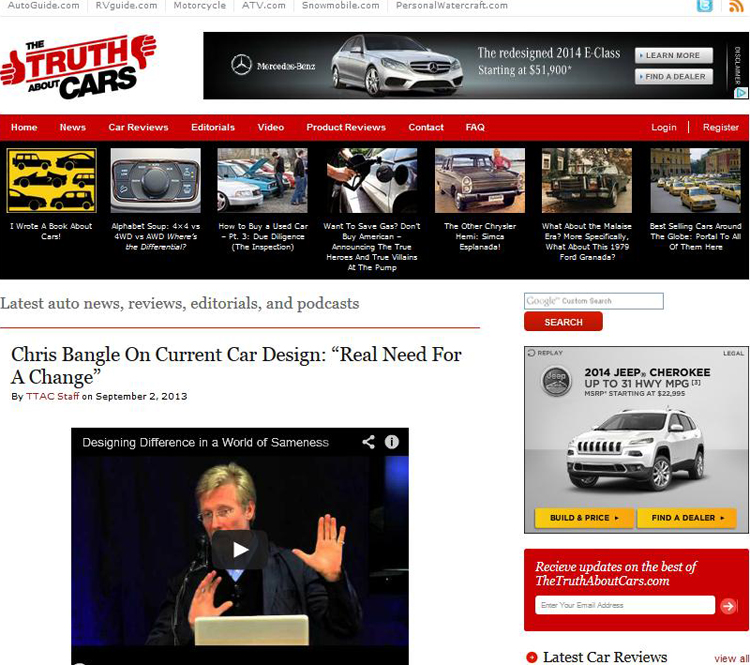750x665 pixels.
Task: Click Find A Dealer on Jeep ad
Action: (687, 518)
